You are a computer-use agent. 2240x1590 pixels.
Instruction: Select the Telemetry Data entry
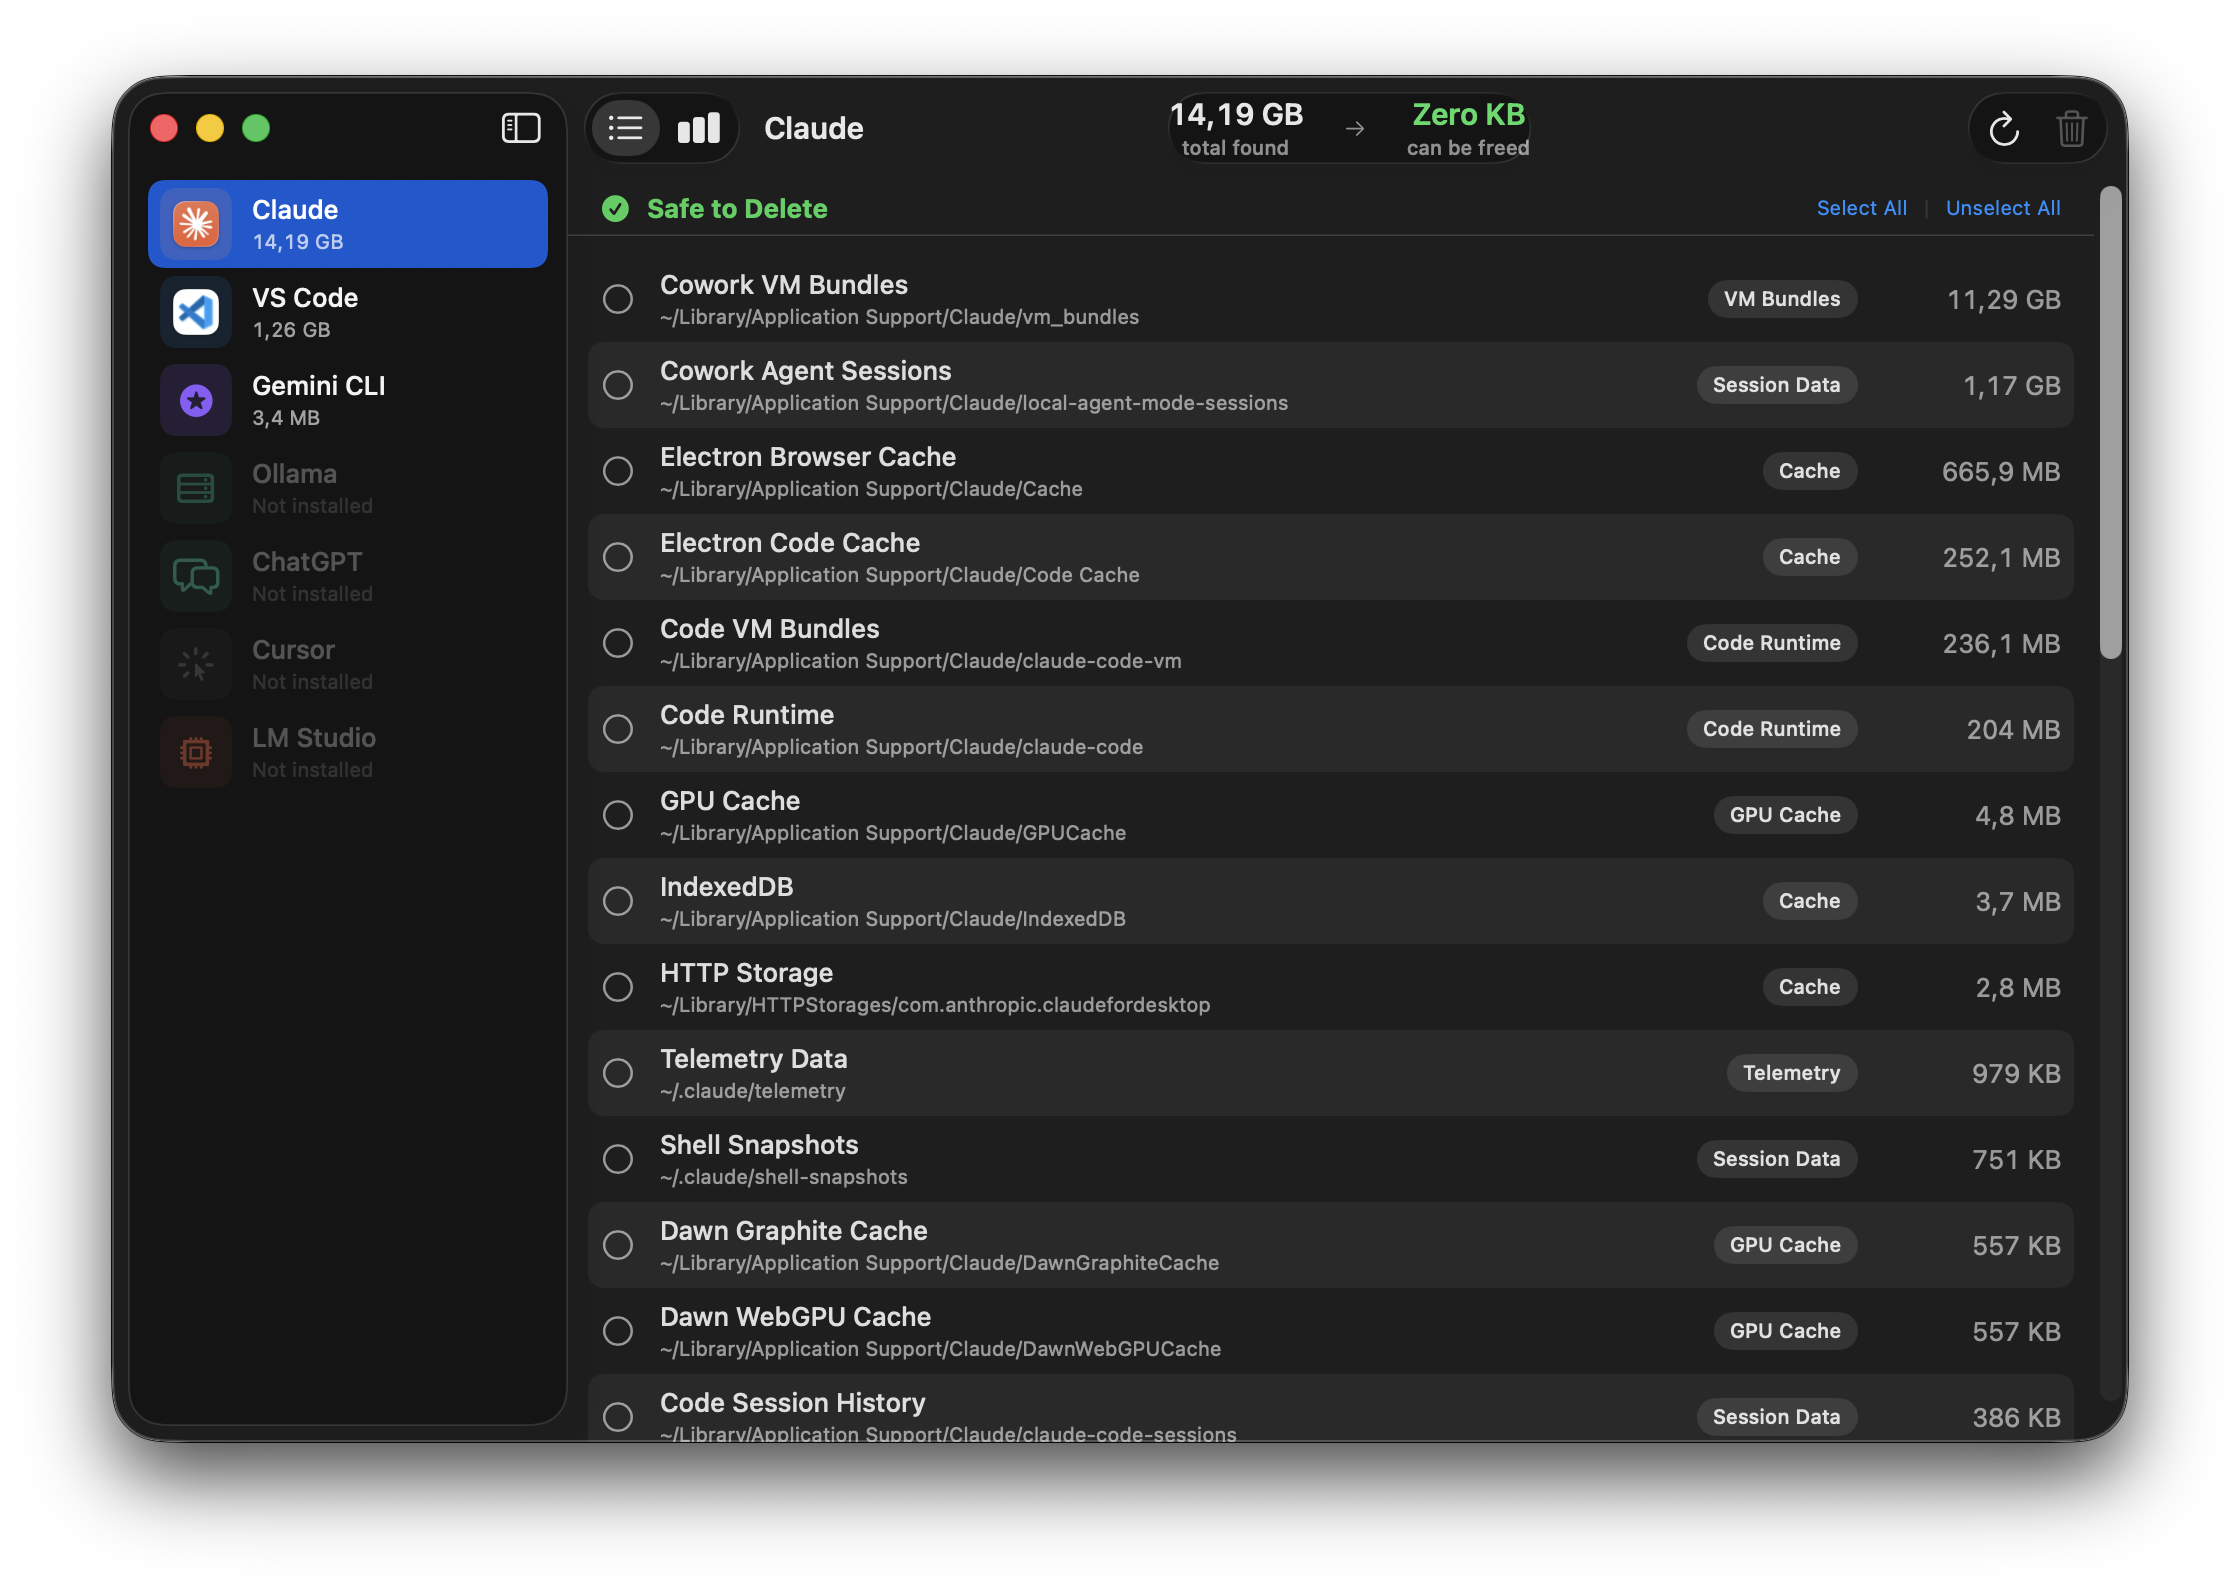point(617,1072)
